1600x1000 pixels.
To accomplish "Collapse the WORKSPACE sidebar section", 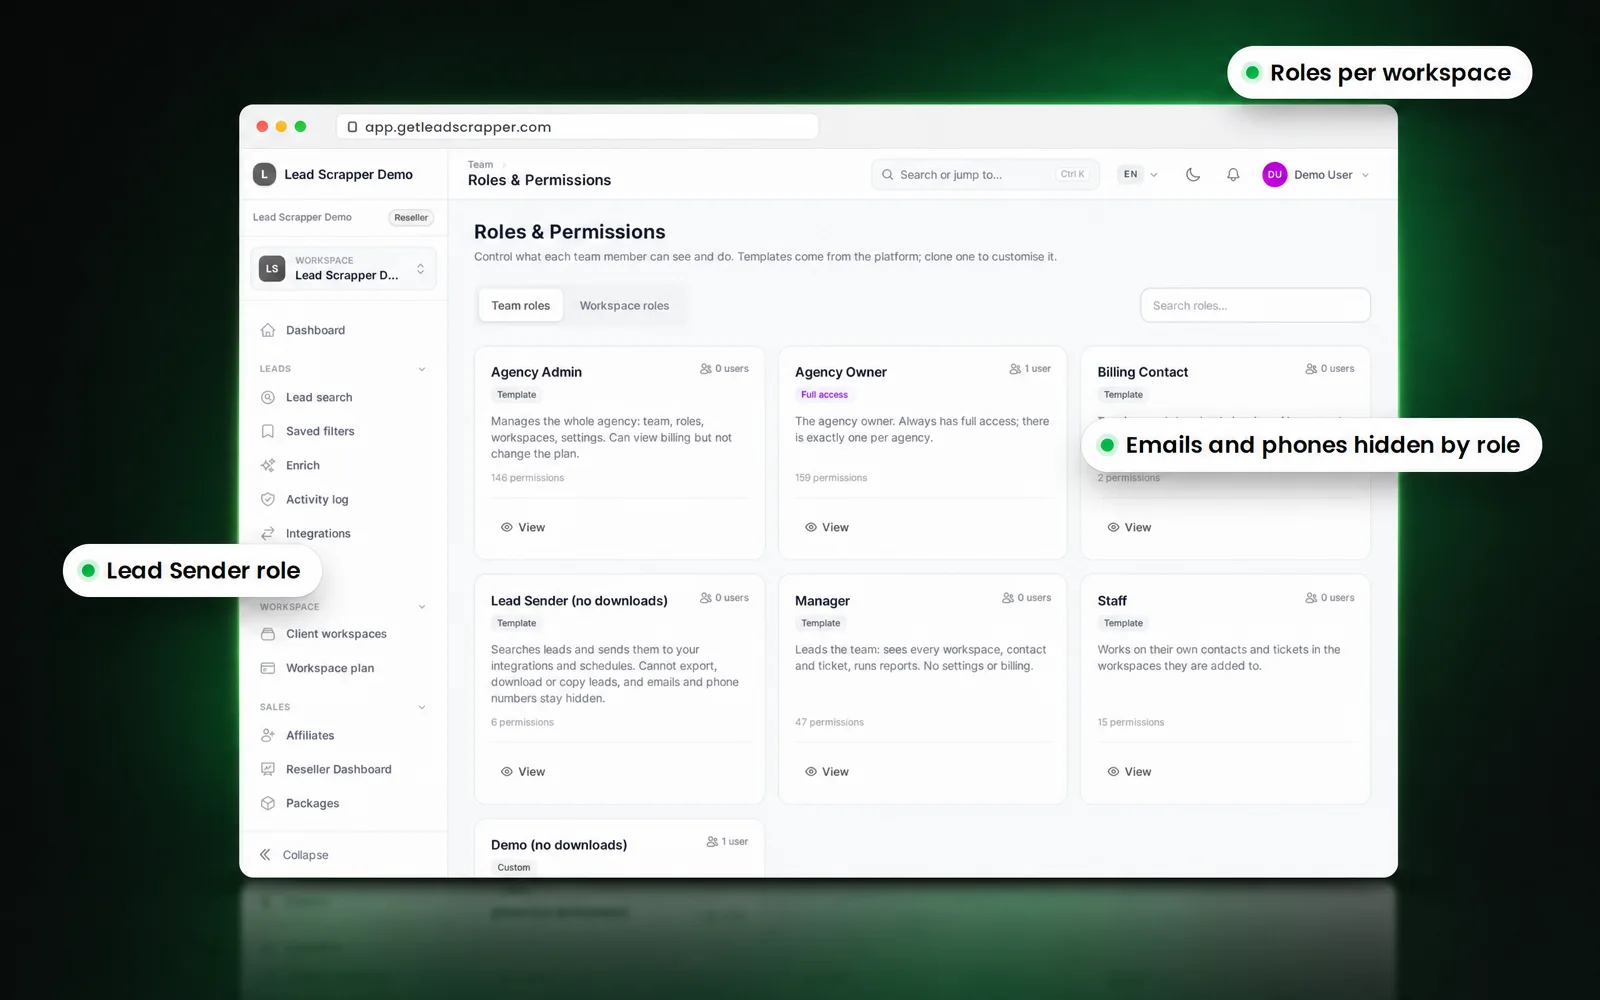I will 422,607.
